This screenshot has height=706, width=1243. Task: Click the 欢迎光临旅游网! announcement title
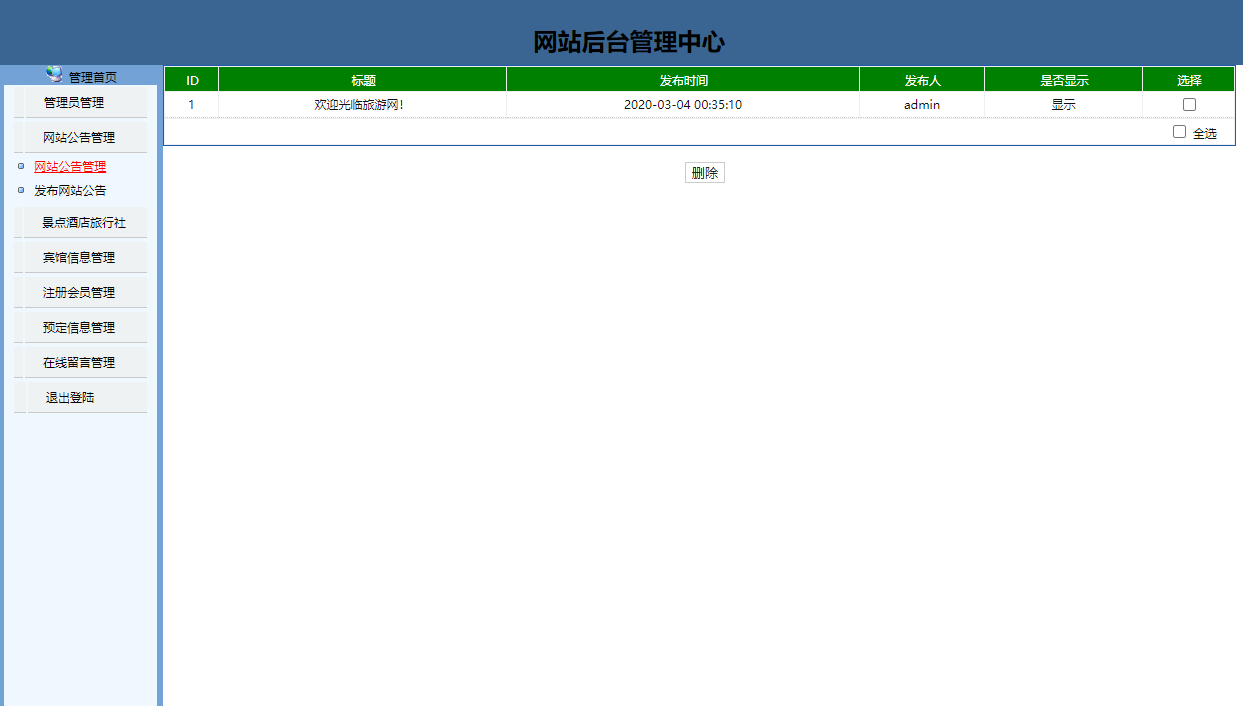pos(361,103)
